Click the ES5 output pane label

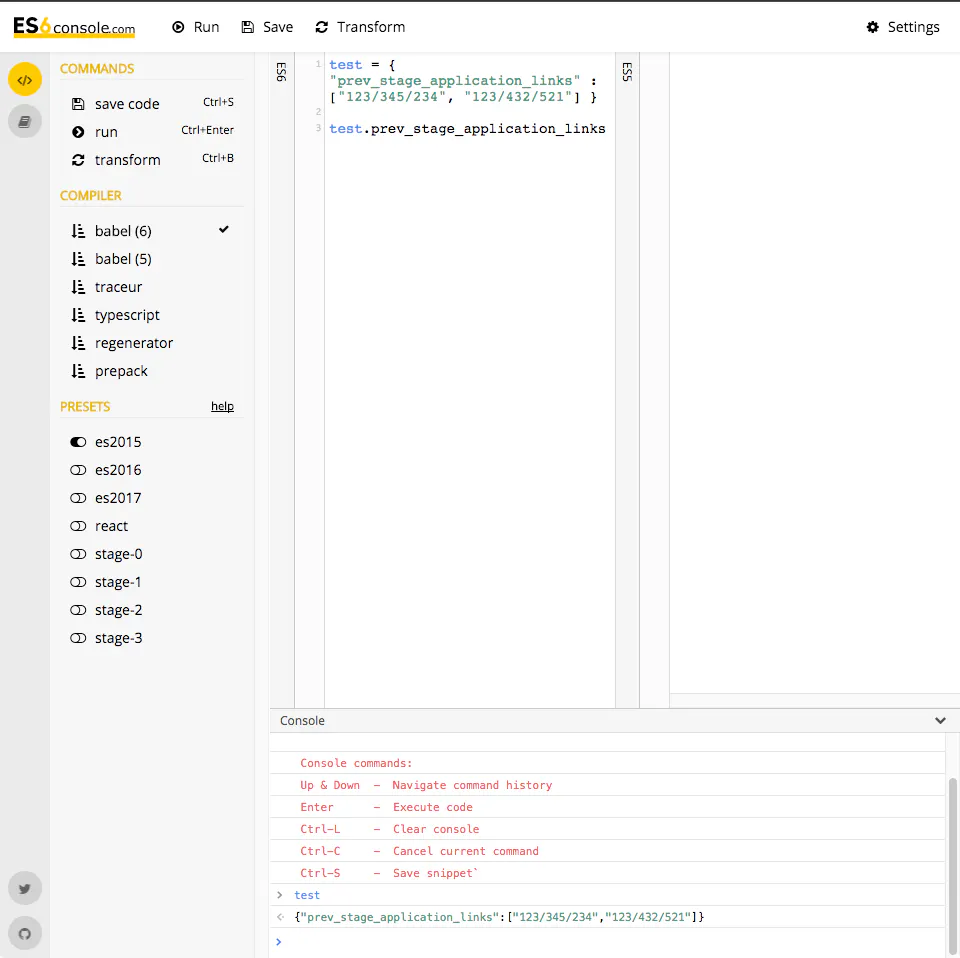[628, 72]
